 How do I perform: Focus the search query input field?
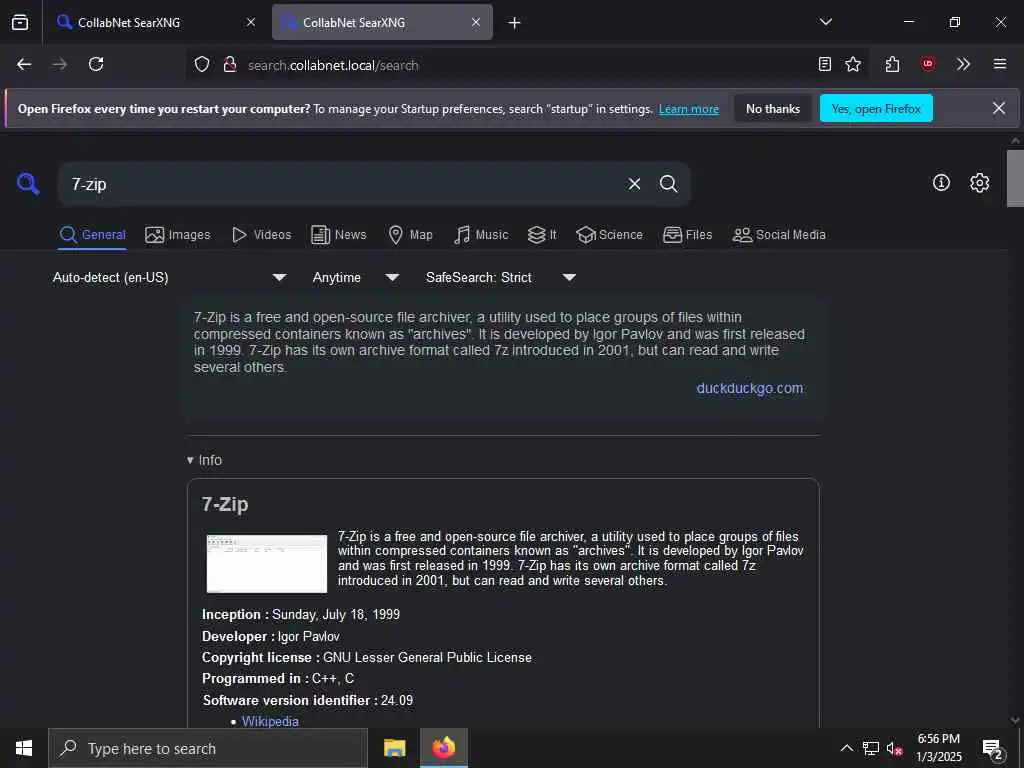click(x=345, y=184)
